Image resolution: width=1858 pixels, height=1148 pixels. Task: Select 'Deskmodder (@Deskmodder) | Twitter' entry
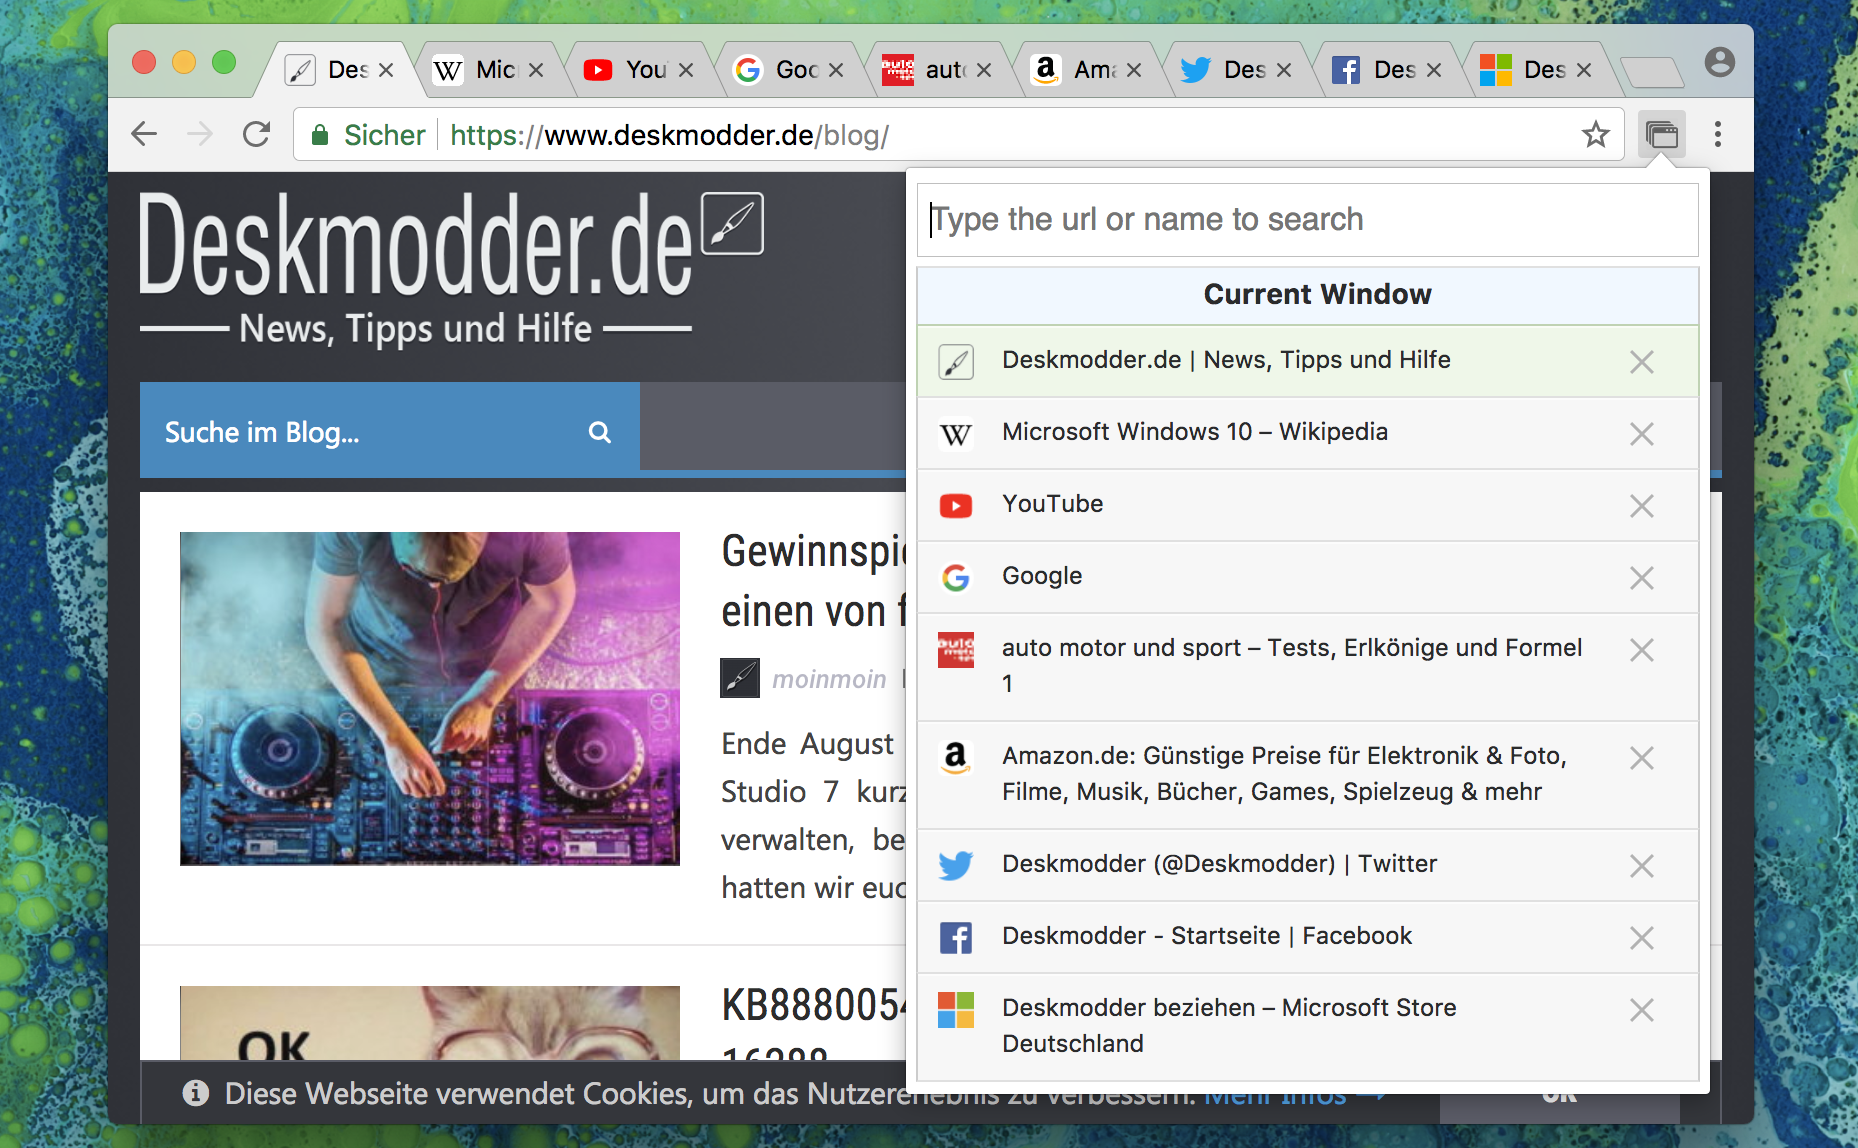pos(1308,865)
